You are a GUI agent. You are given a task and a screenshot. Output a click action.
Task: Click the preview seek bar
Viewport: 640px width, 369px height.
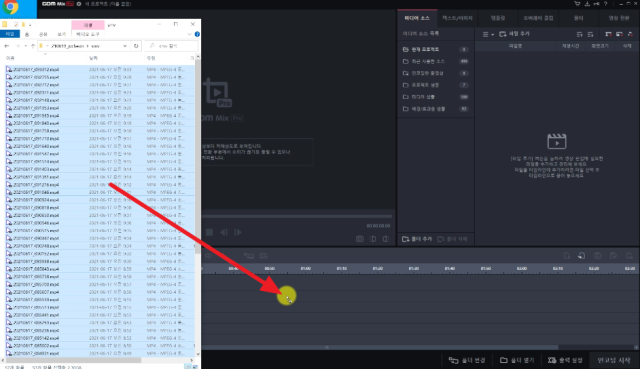297,216
